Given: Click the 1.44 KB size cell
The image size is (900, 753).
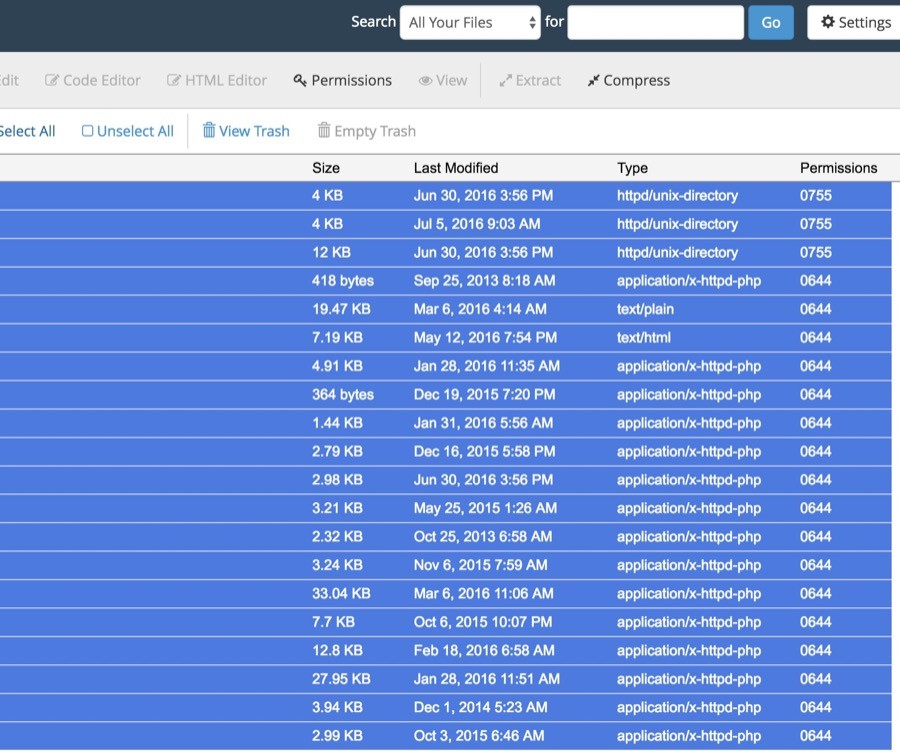Looking at the screenshot, I should 337,423.
